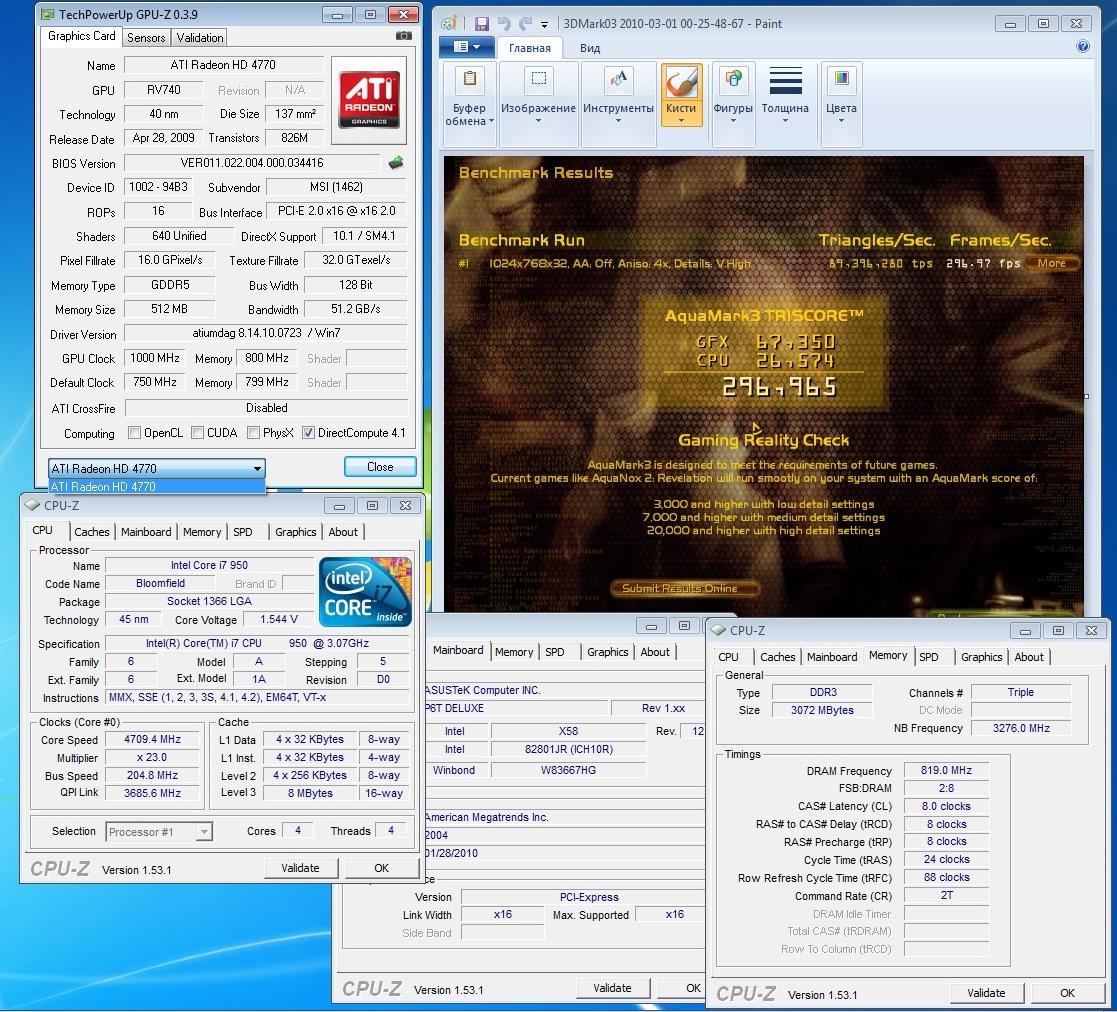Click the GPU Name field in GPU-Z
Screen dimensions: 1117x1012
[x=223, y=65]
